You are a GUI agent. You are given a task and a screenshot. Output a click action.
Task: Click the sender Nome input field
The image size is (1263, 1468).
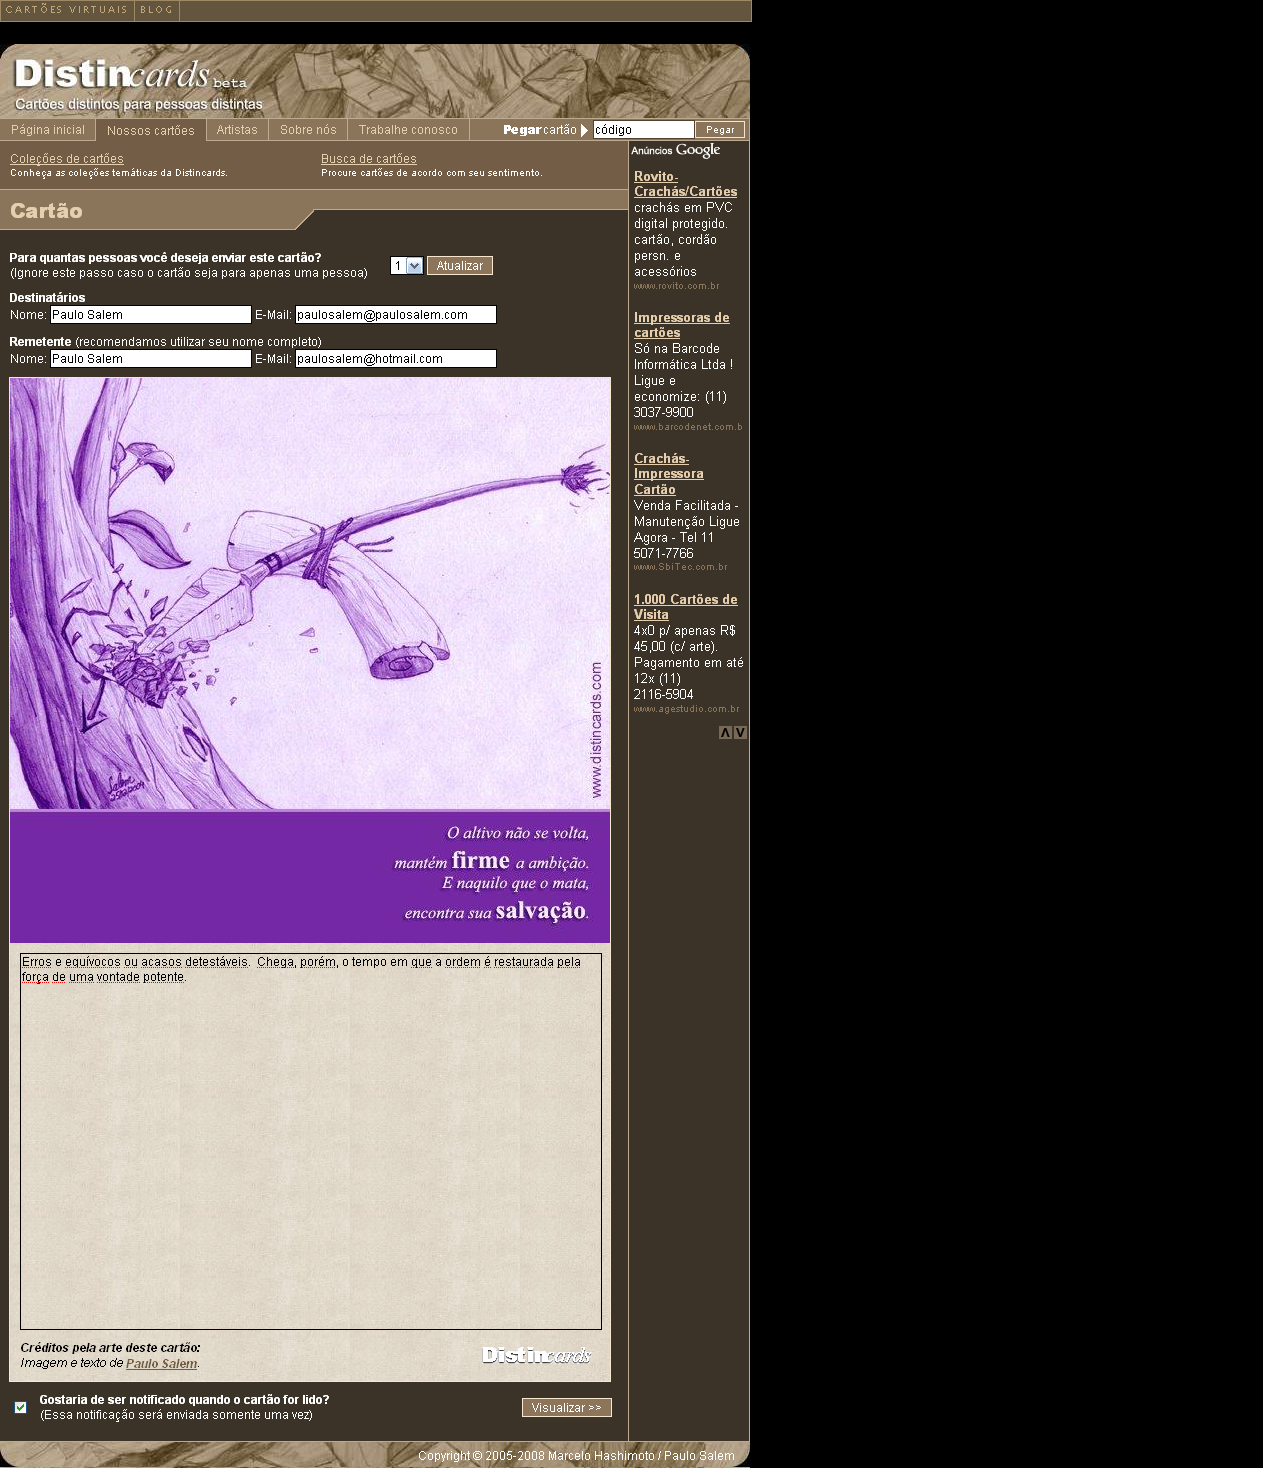click(151, 359)
